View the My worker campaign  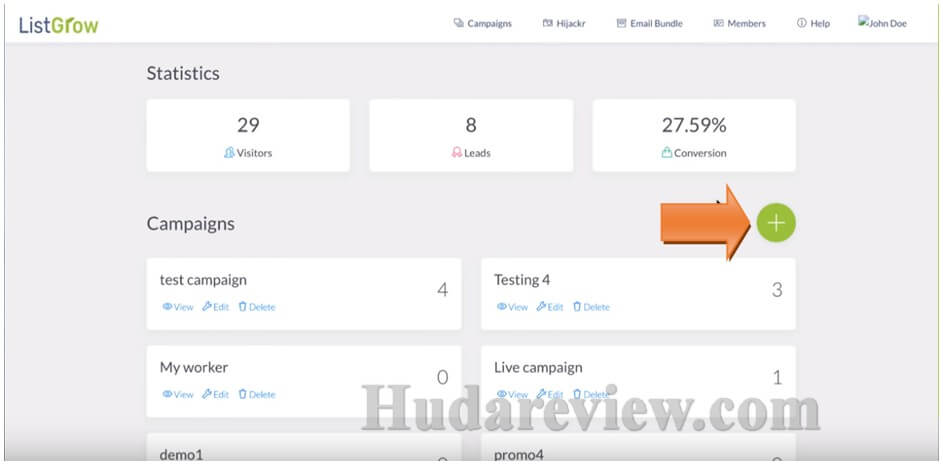coord(177,395)
